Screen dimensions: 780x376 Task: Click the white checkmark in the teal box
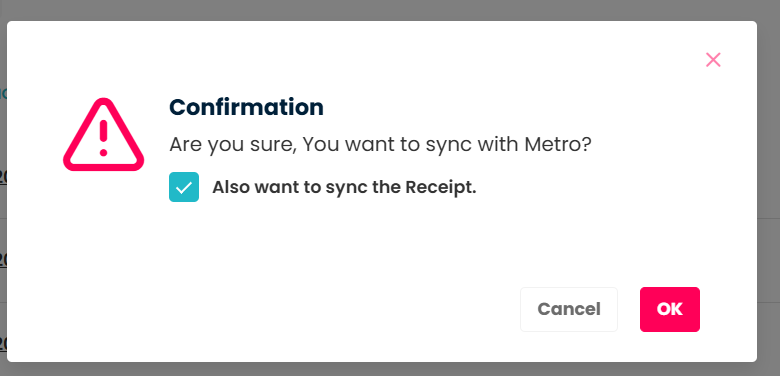[x=184, y=188]
